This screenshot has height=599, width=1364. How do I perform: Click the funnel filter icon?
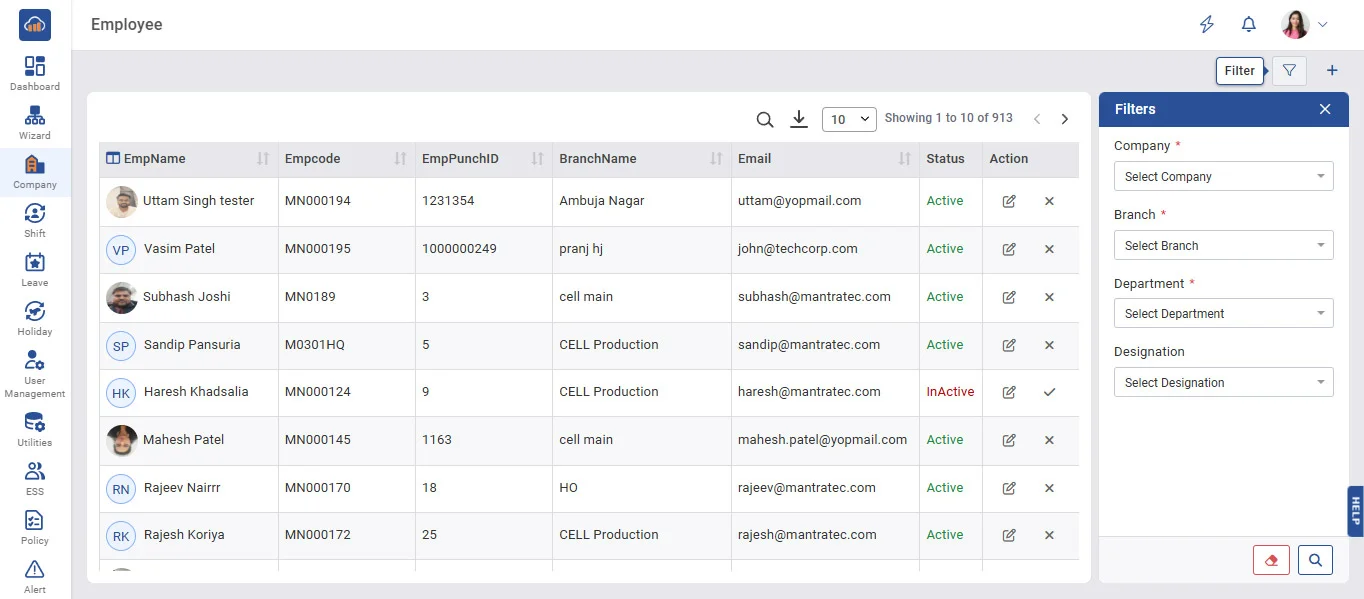1289,71
